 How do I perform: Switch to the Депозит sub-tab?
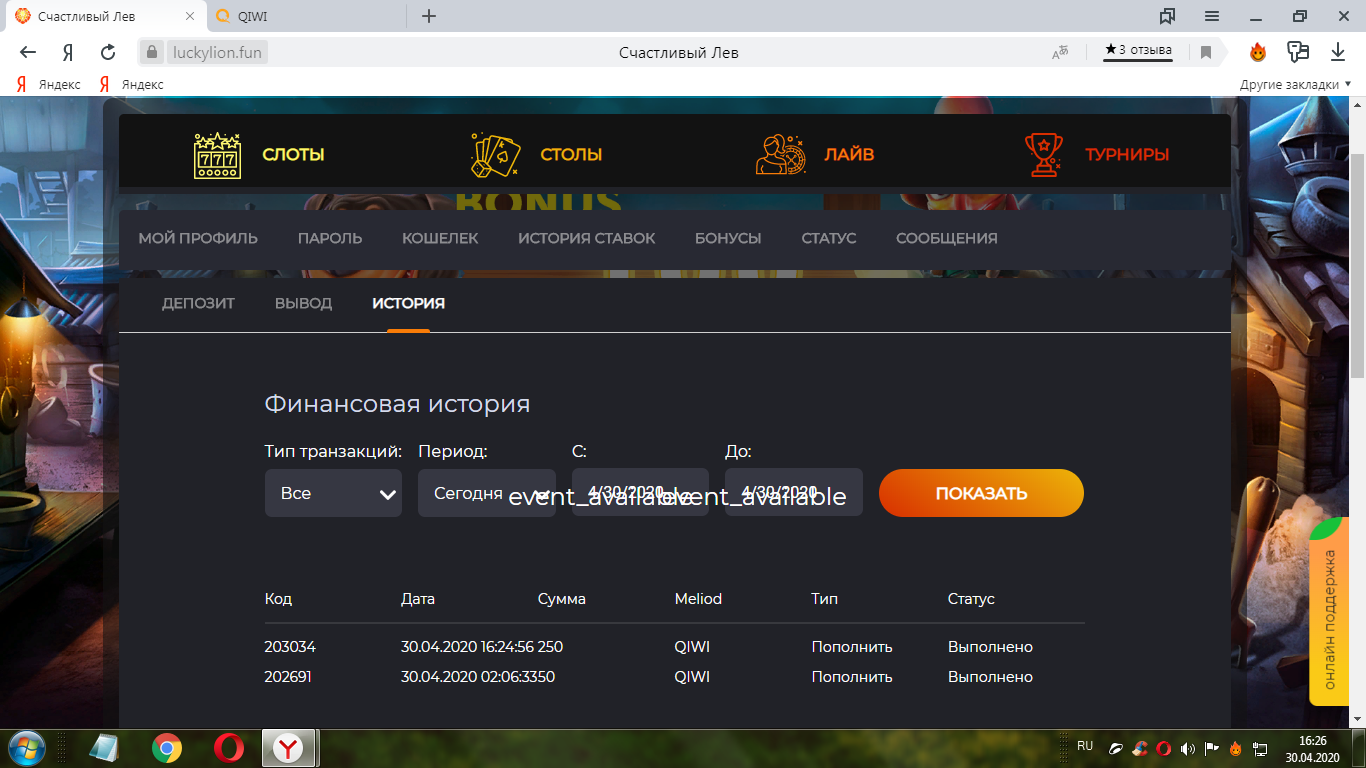coord(198,303)
